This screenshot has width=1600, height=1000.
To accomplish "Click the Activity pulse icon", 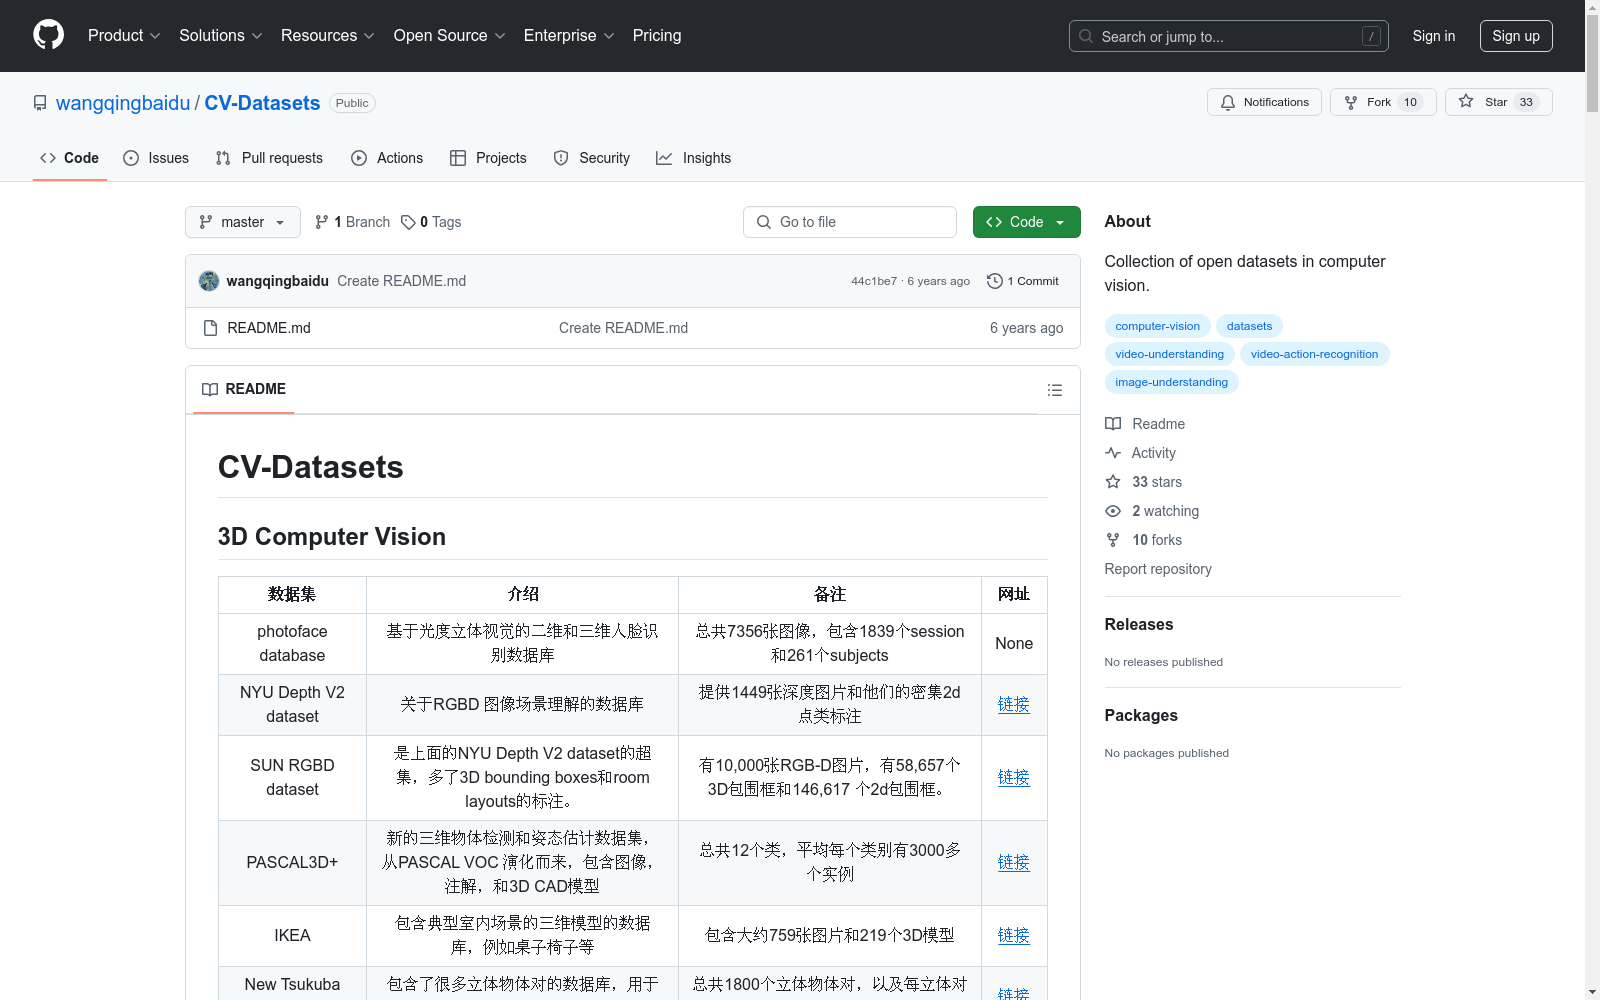I will click(1113, 453).
